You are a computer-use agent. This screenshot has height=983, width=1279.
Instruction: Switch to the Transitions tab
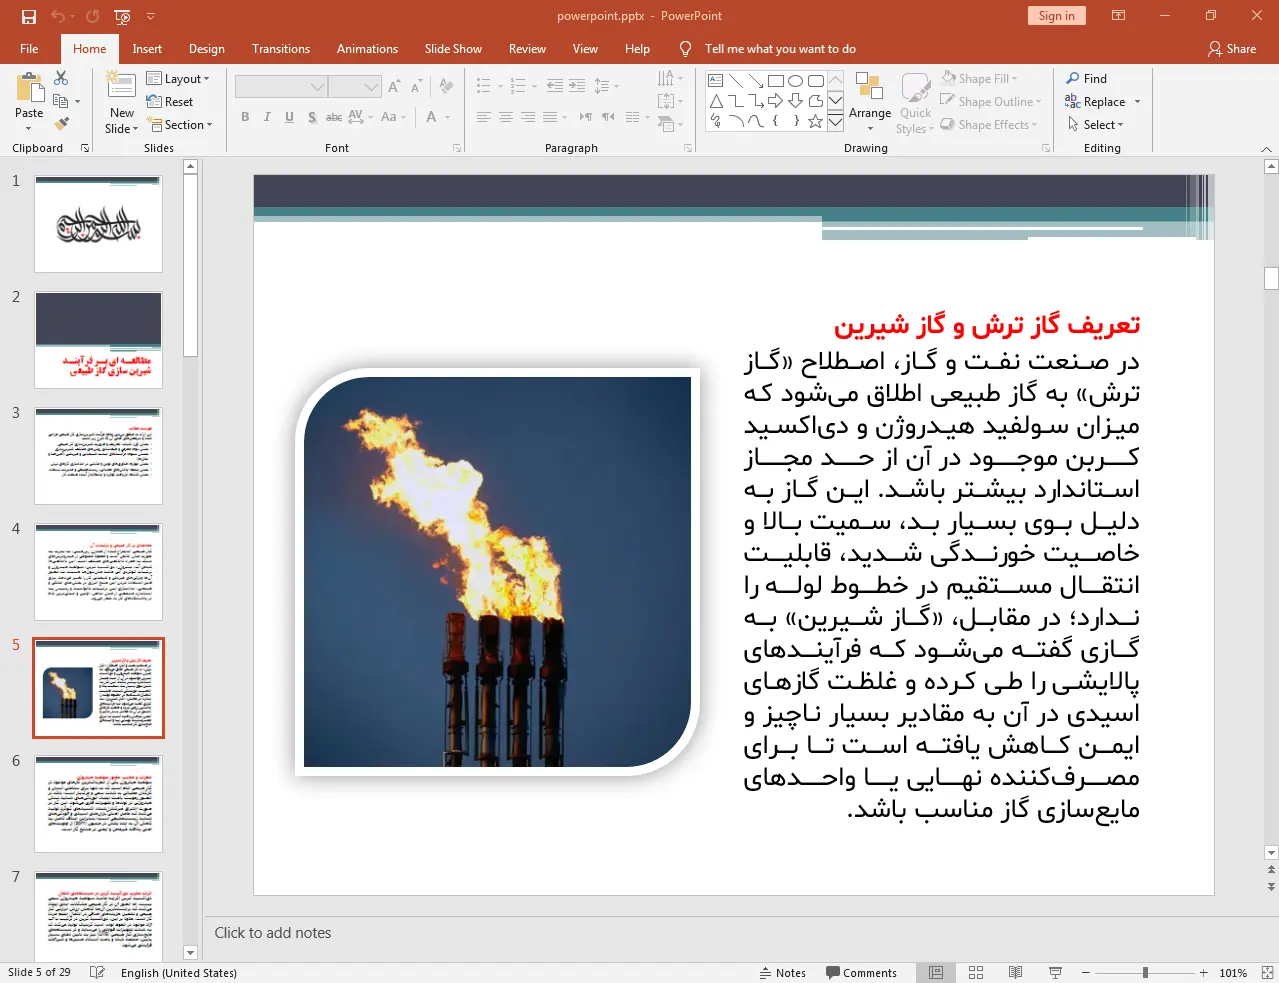[x=281, y=49]
